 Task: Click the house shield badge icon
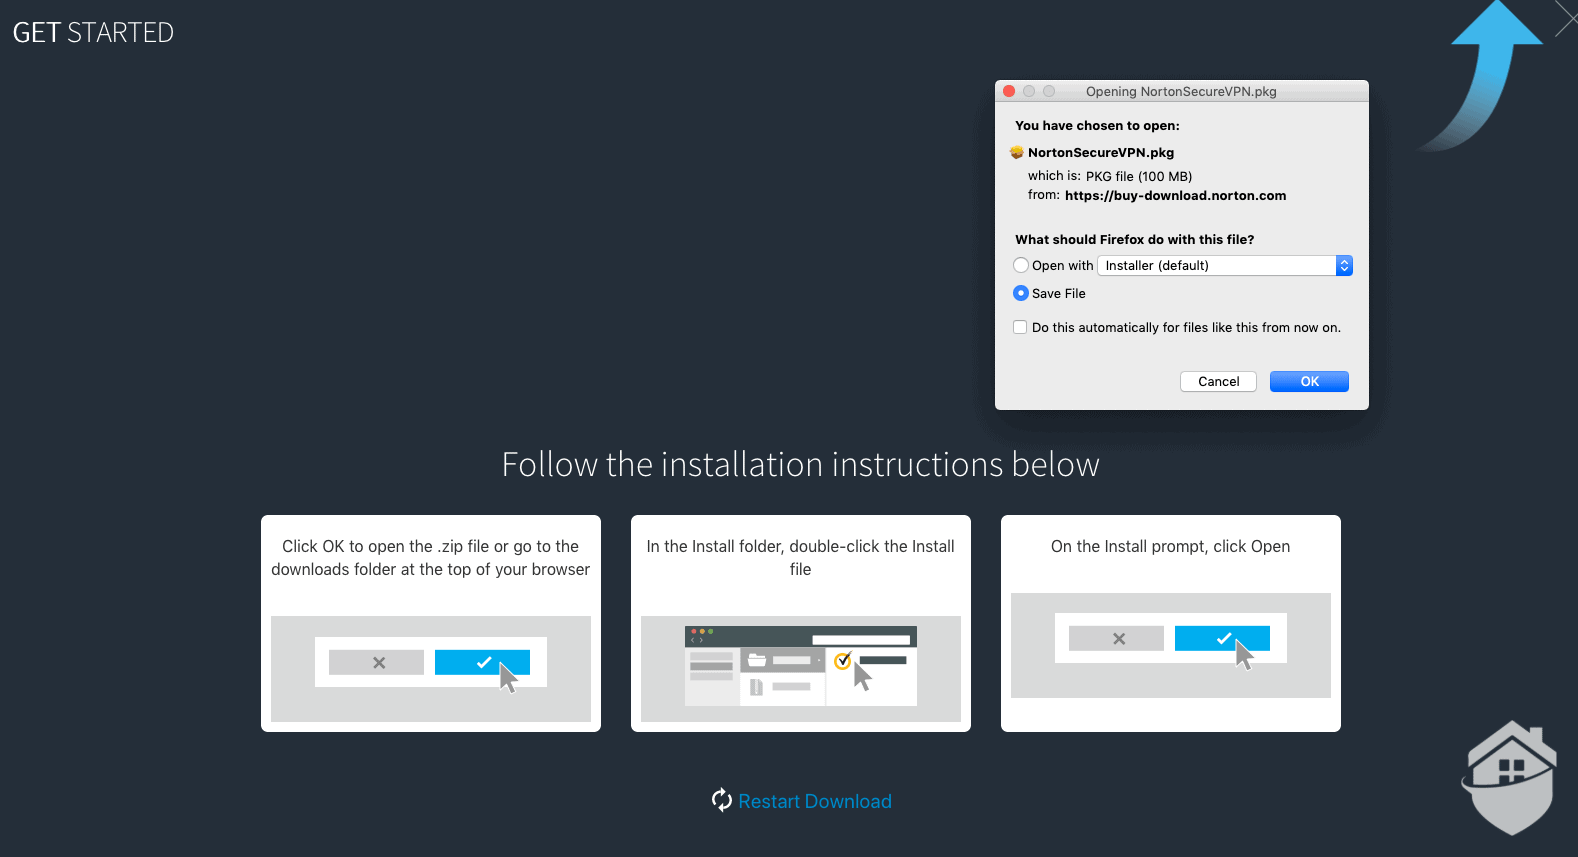pyautogui.click(x=1511, y=777)
